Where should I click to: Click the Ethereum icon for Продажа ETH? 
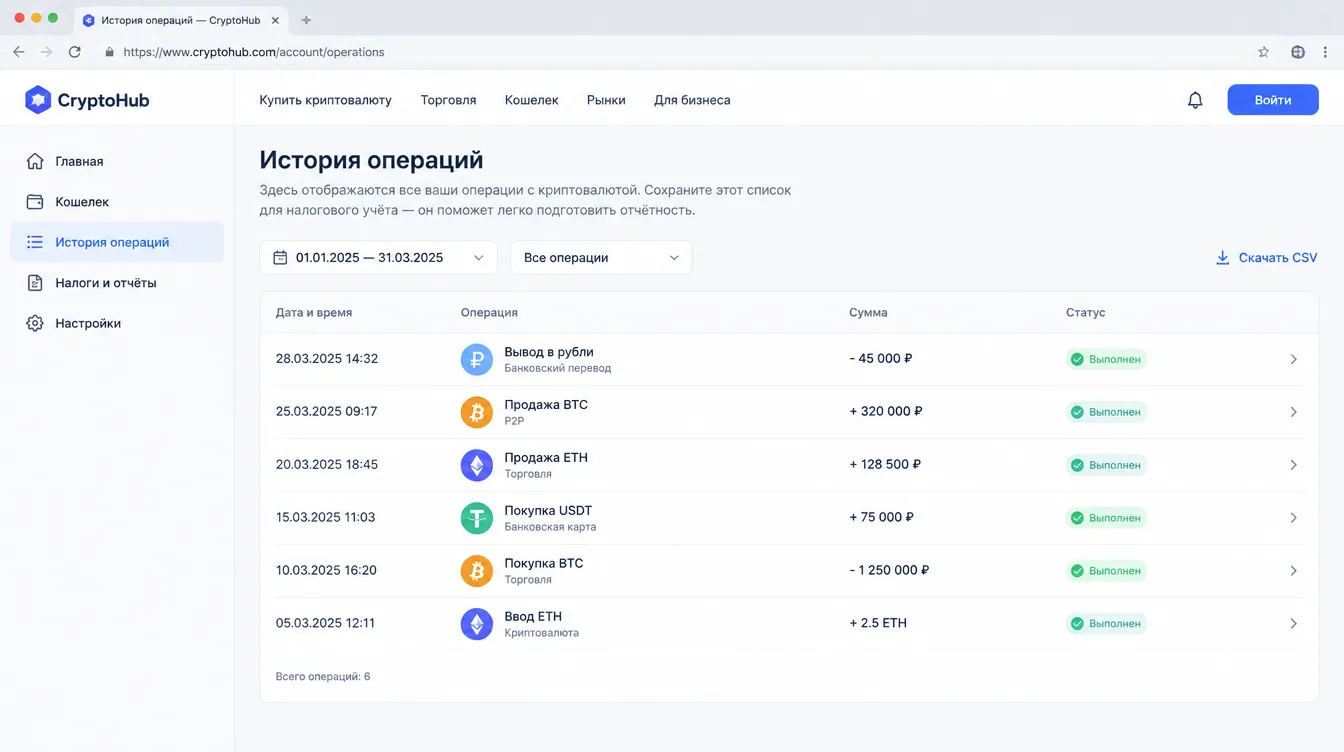[x=477, y=465]
